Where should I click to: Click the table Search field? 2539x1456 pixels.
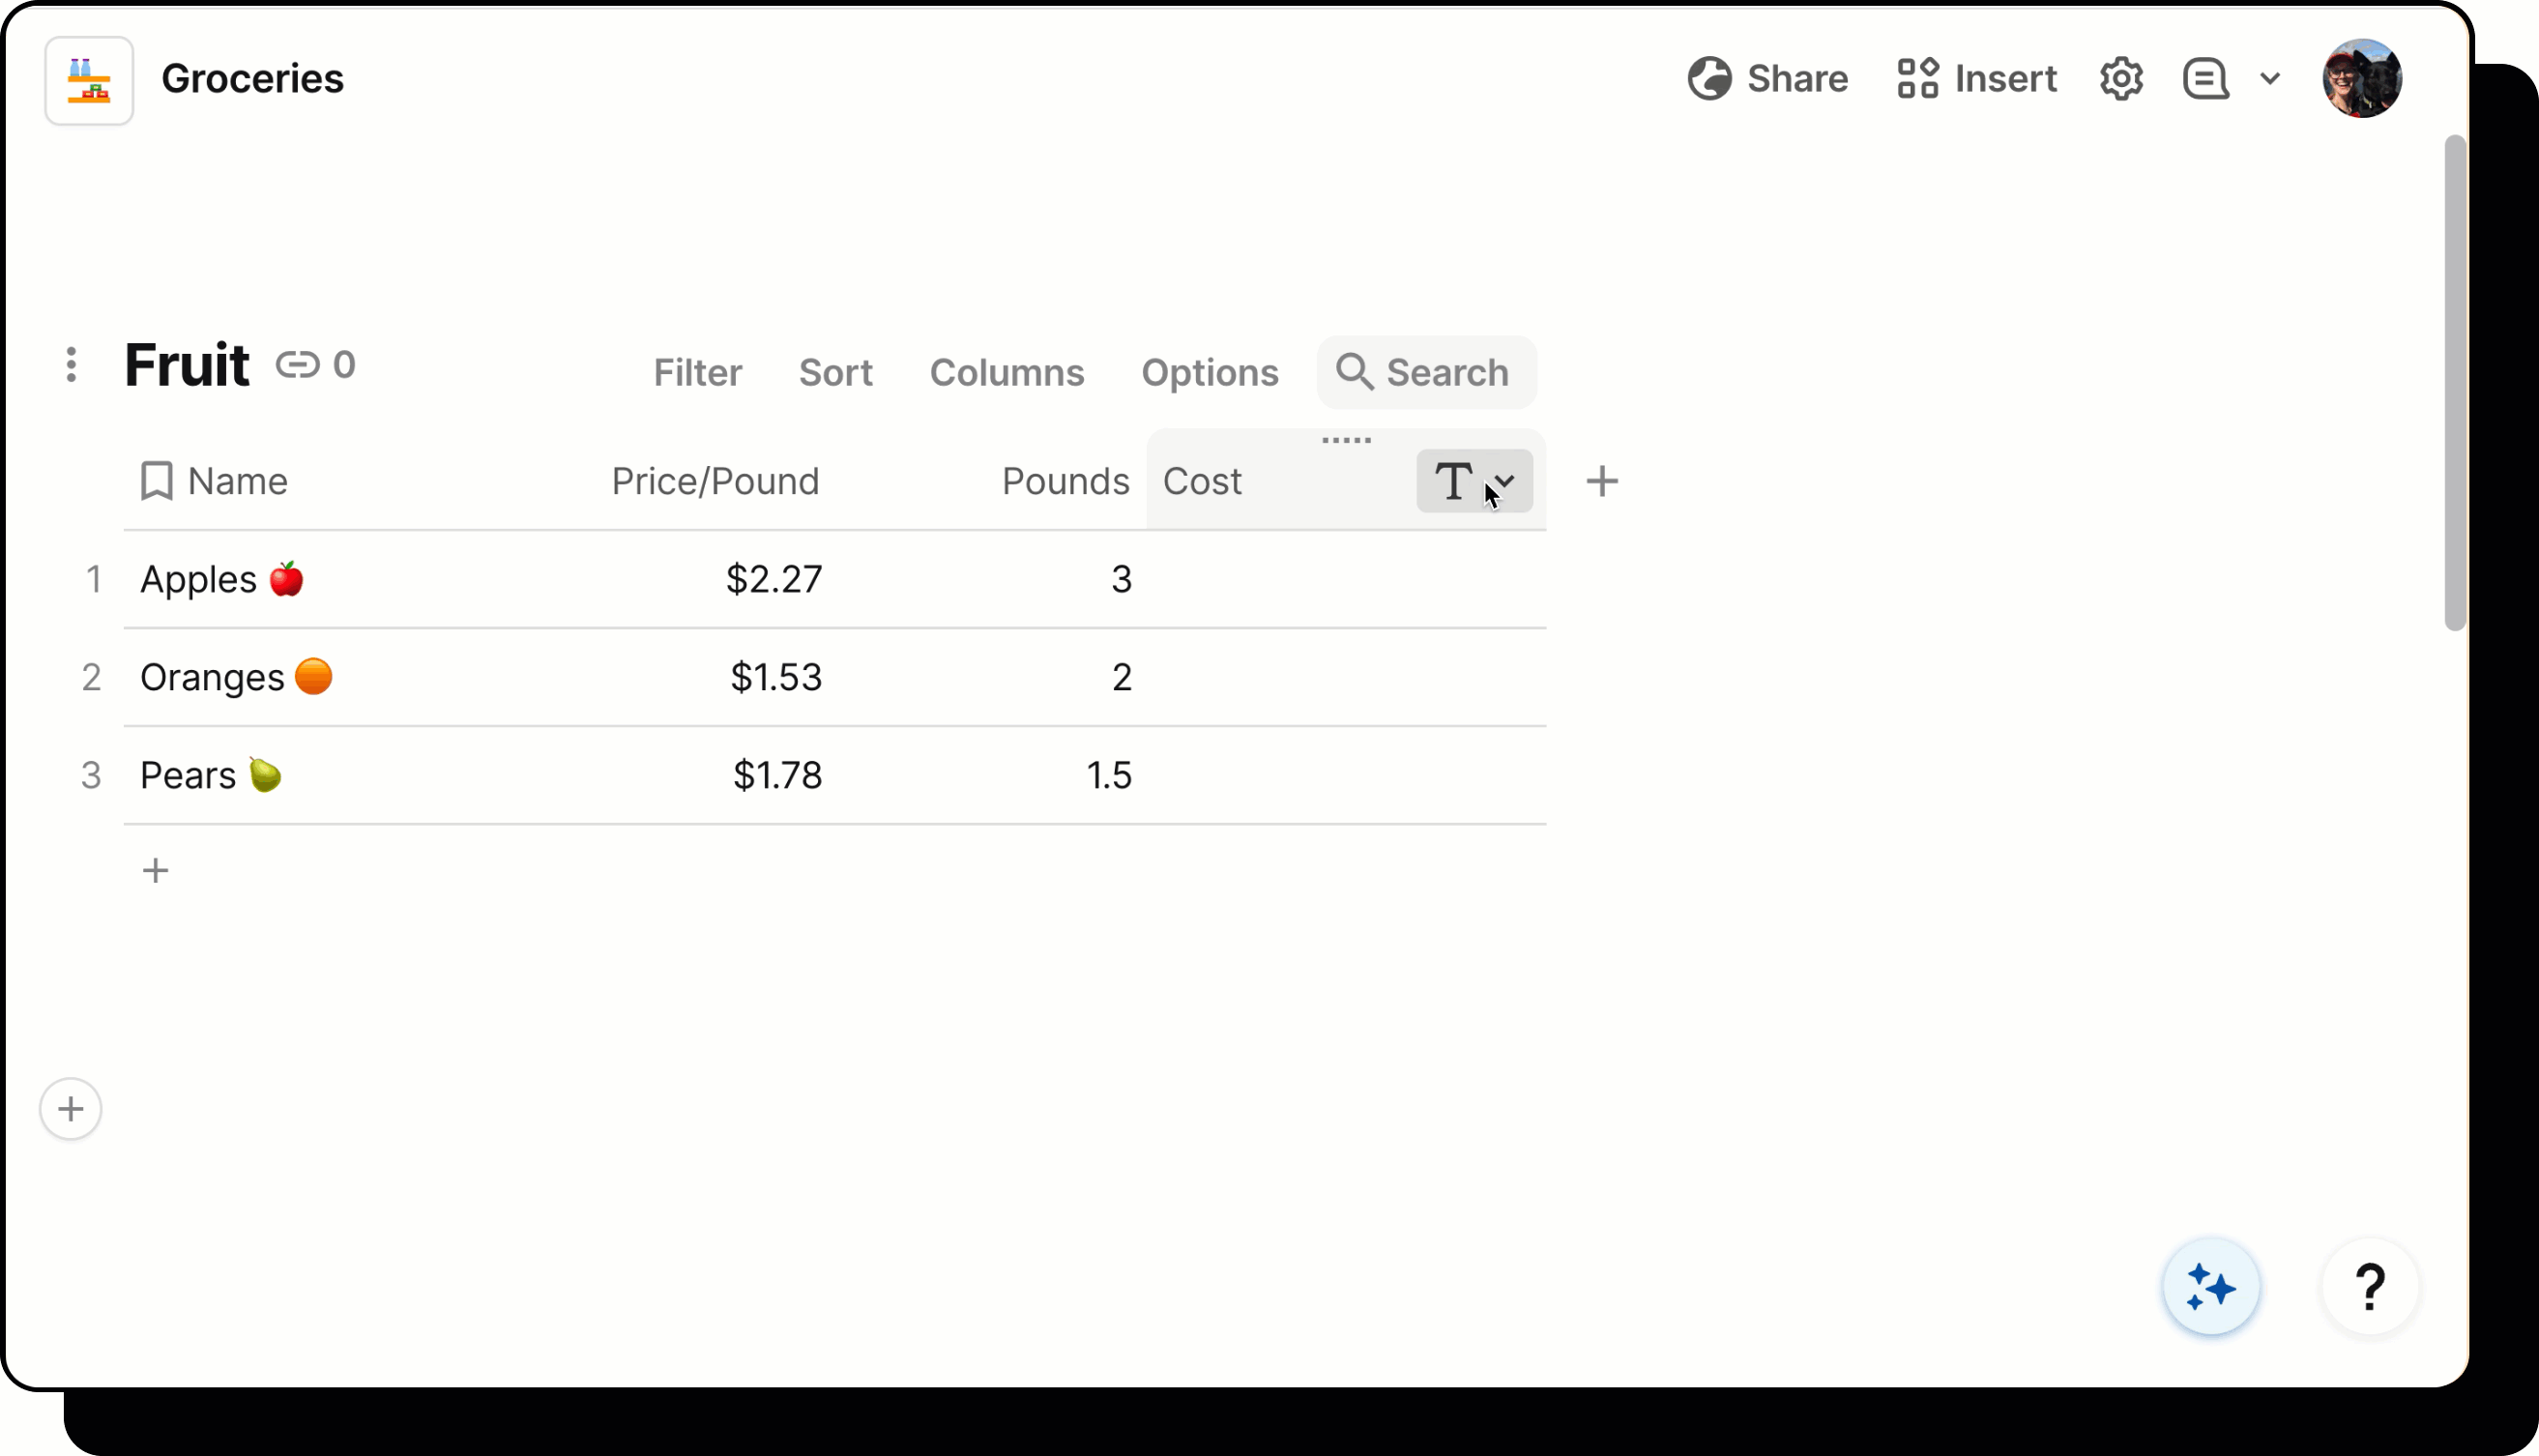click(x=1426, y=373)
